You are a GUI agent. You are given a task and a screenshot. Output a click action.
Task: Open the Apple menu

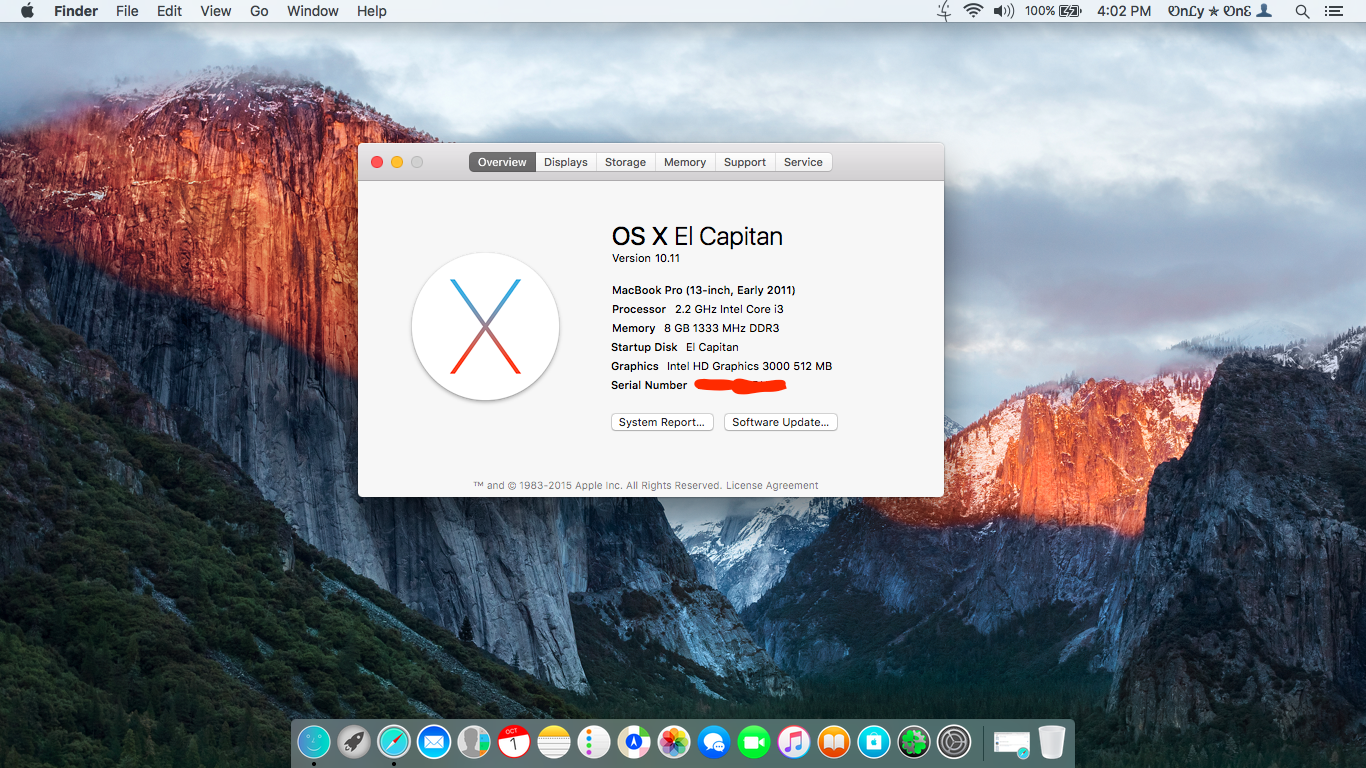pos(27,11)
